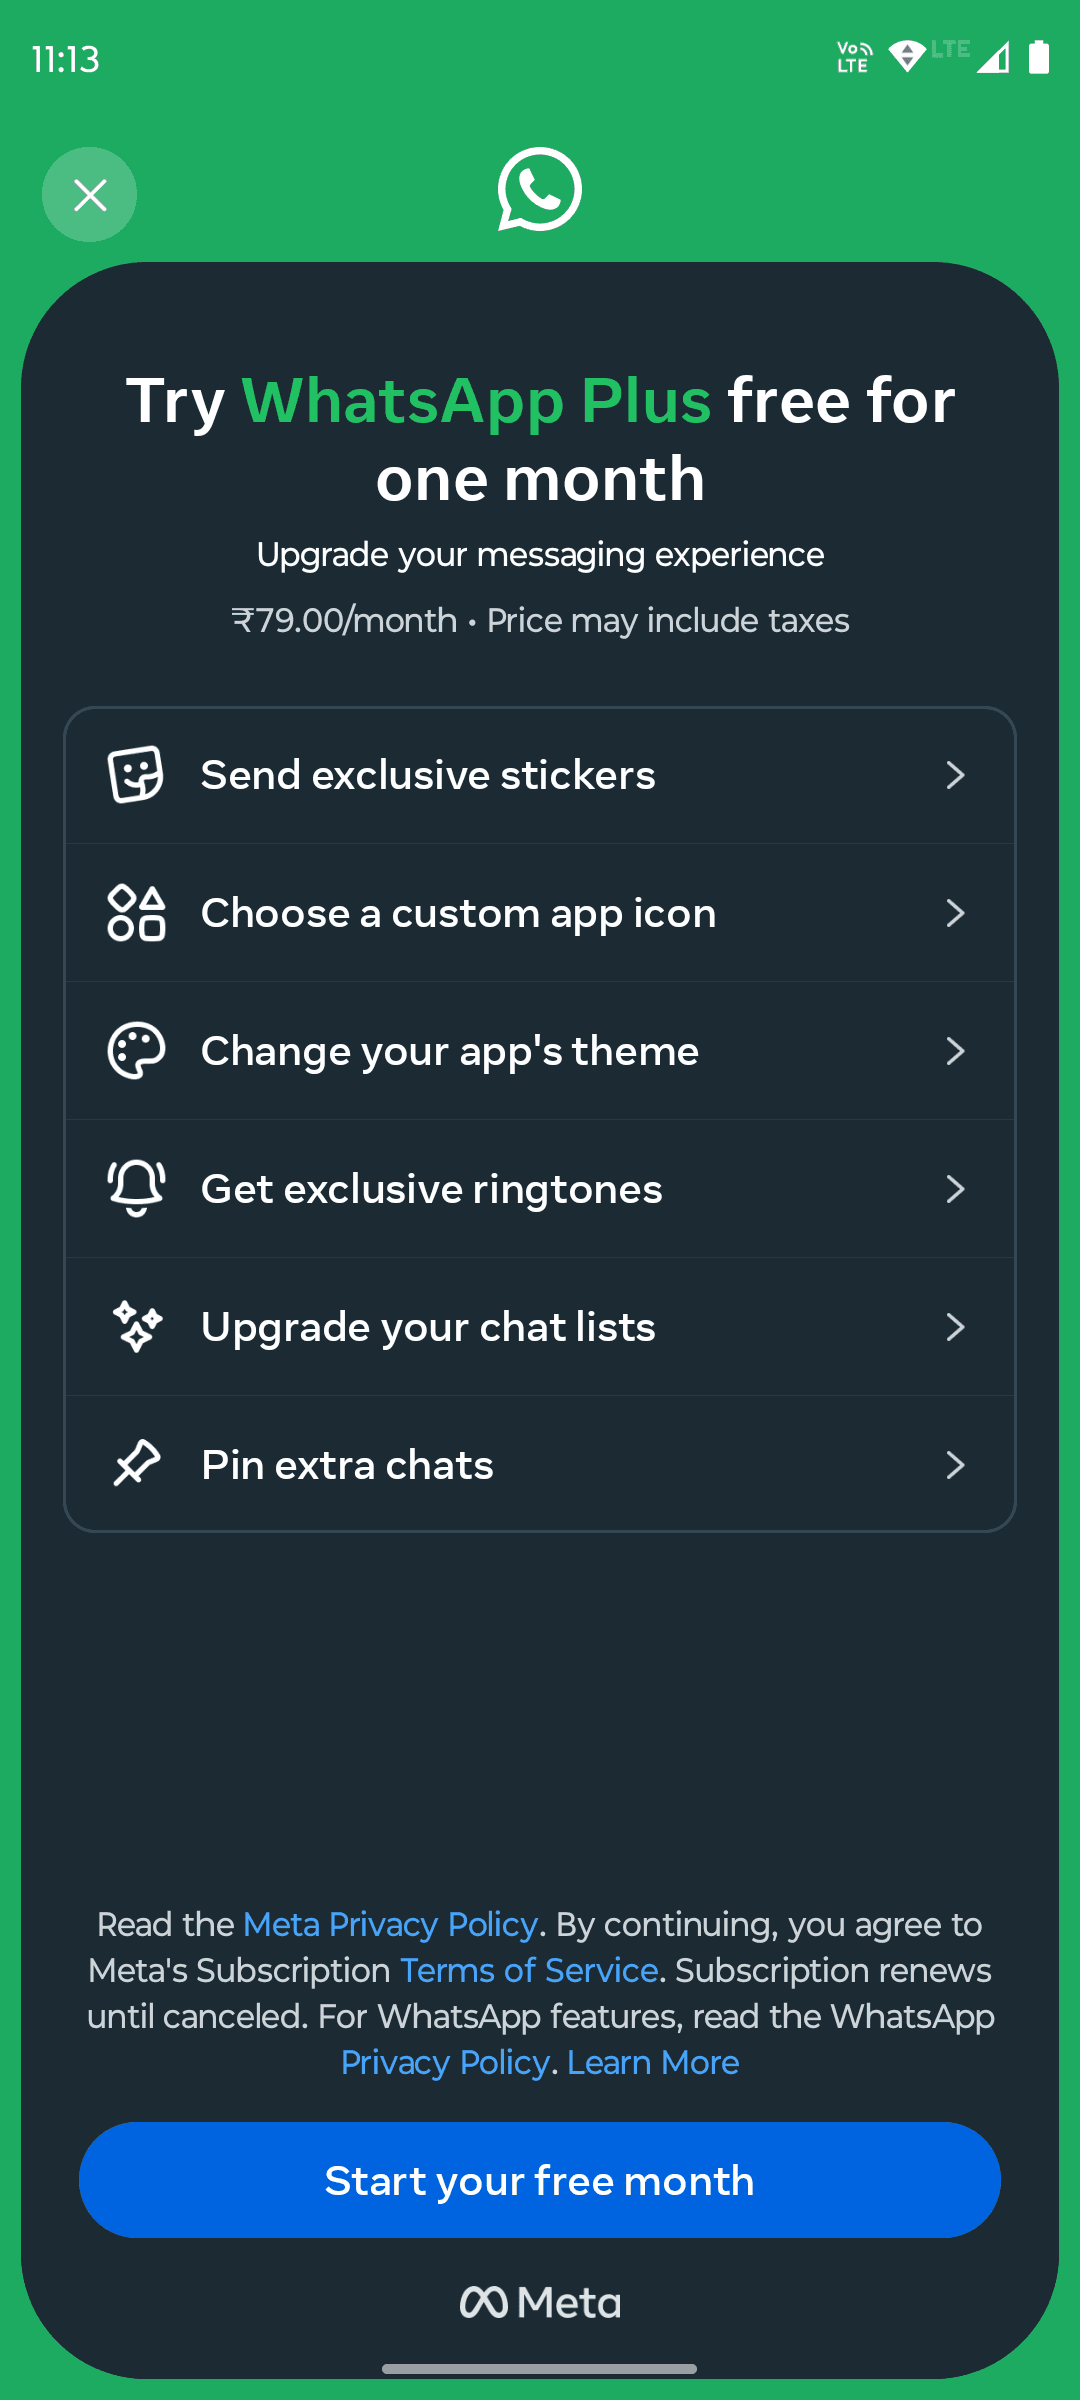
Task: Expand Change your app's theme chevron
Action: click(956, 1051)
